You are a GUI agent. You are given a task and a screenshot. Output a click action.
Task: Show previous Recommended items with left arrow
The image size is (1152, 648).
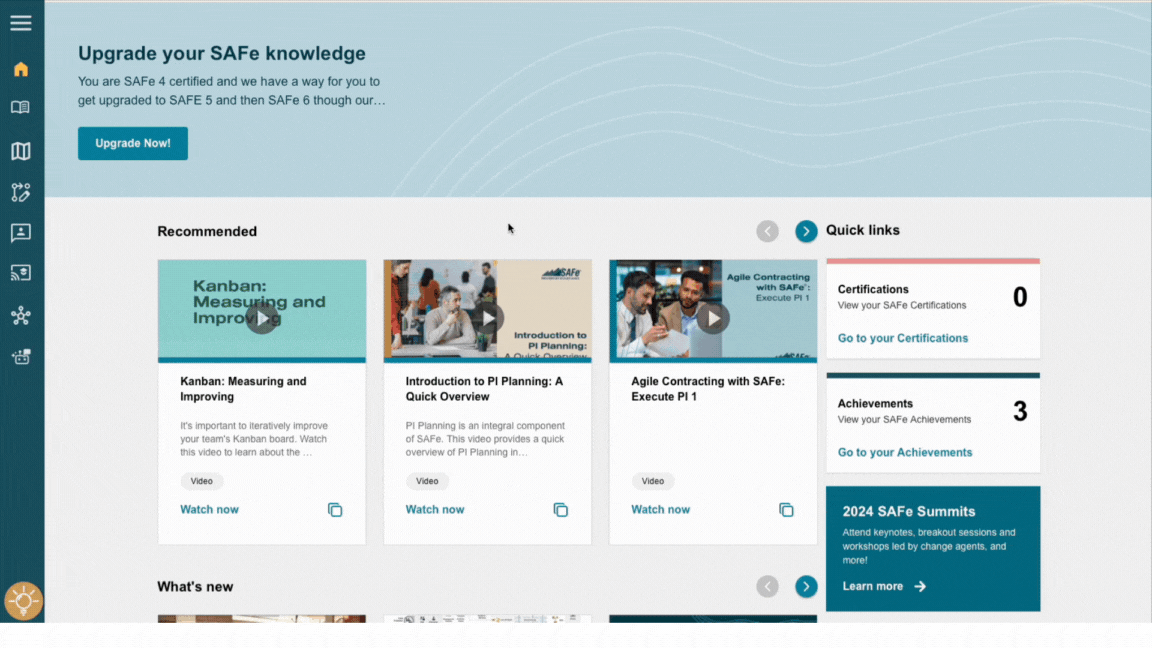(x=767, y=231)
